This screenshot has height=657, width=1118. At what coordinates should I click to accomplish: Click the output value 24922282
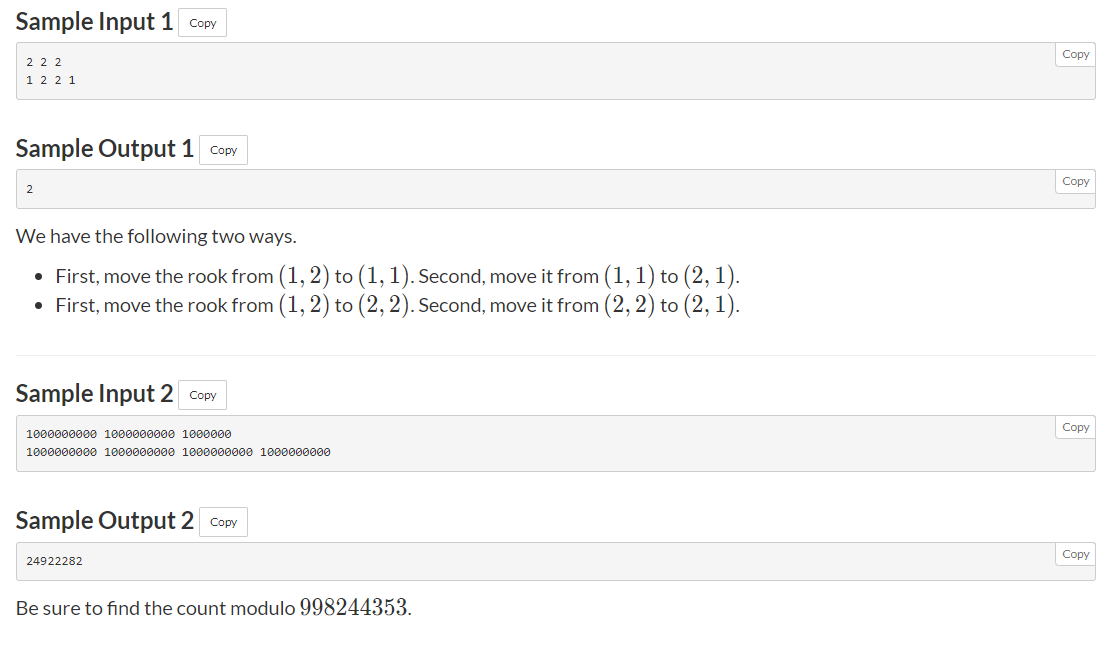[x=54, y=562]
